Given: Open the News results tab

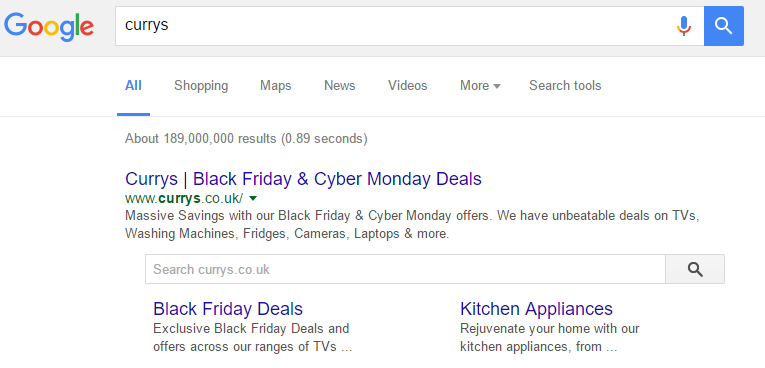Looking at the screenshot, I should pyautogui.click(x=340, y=86).
